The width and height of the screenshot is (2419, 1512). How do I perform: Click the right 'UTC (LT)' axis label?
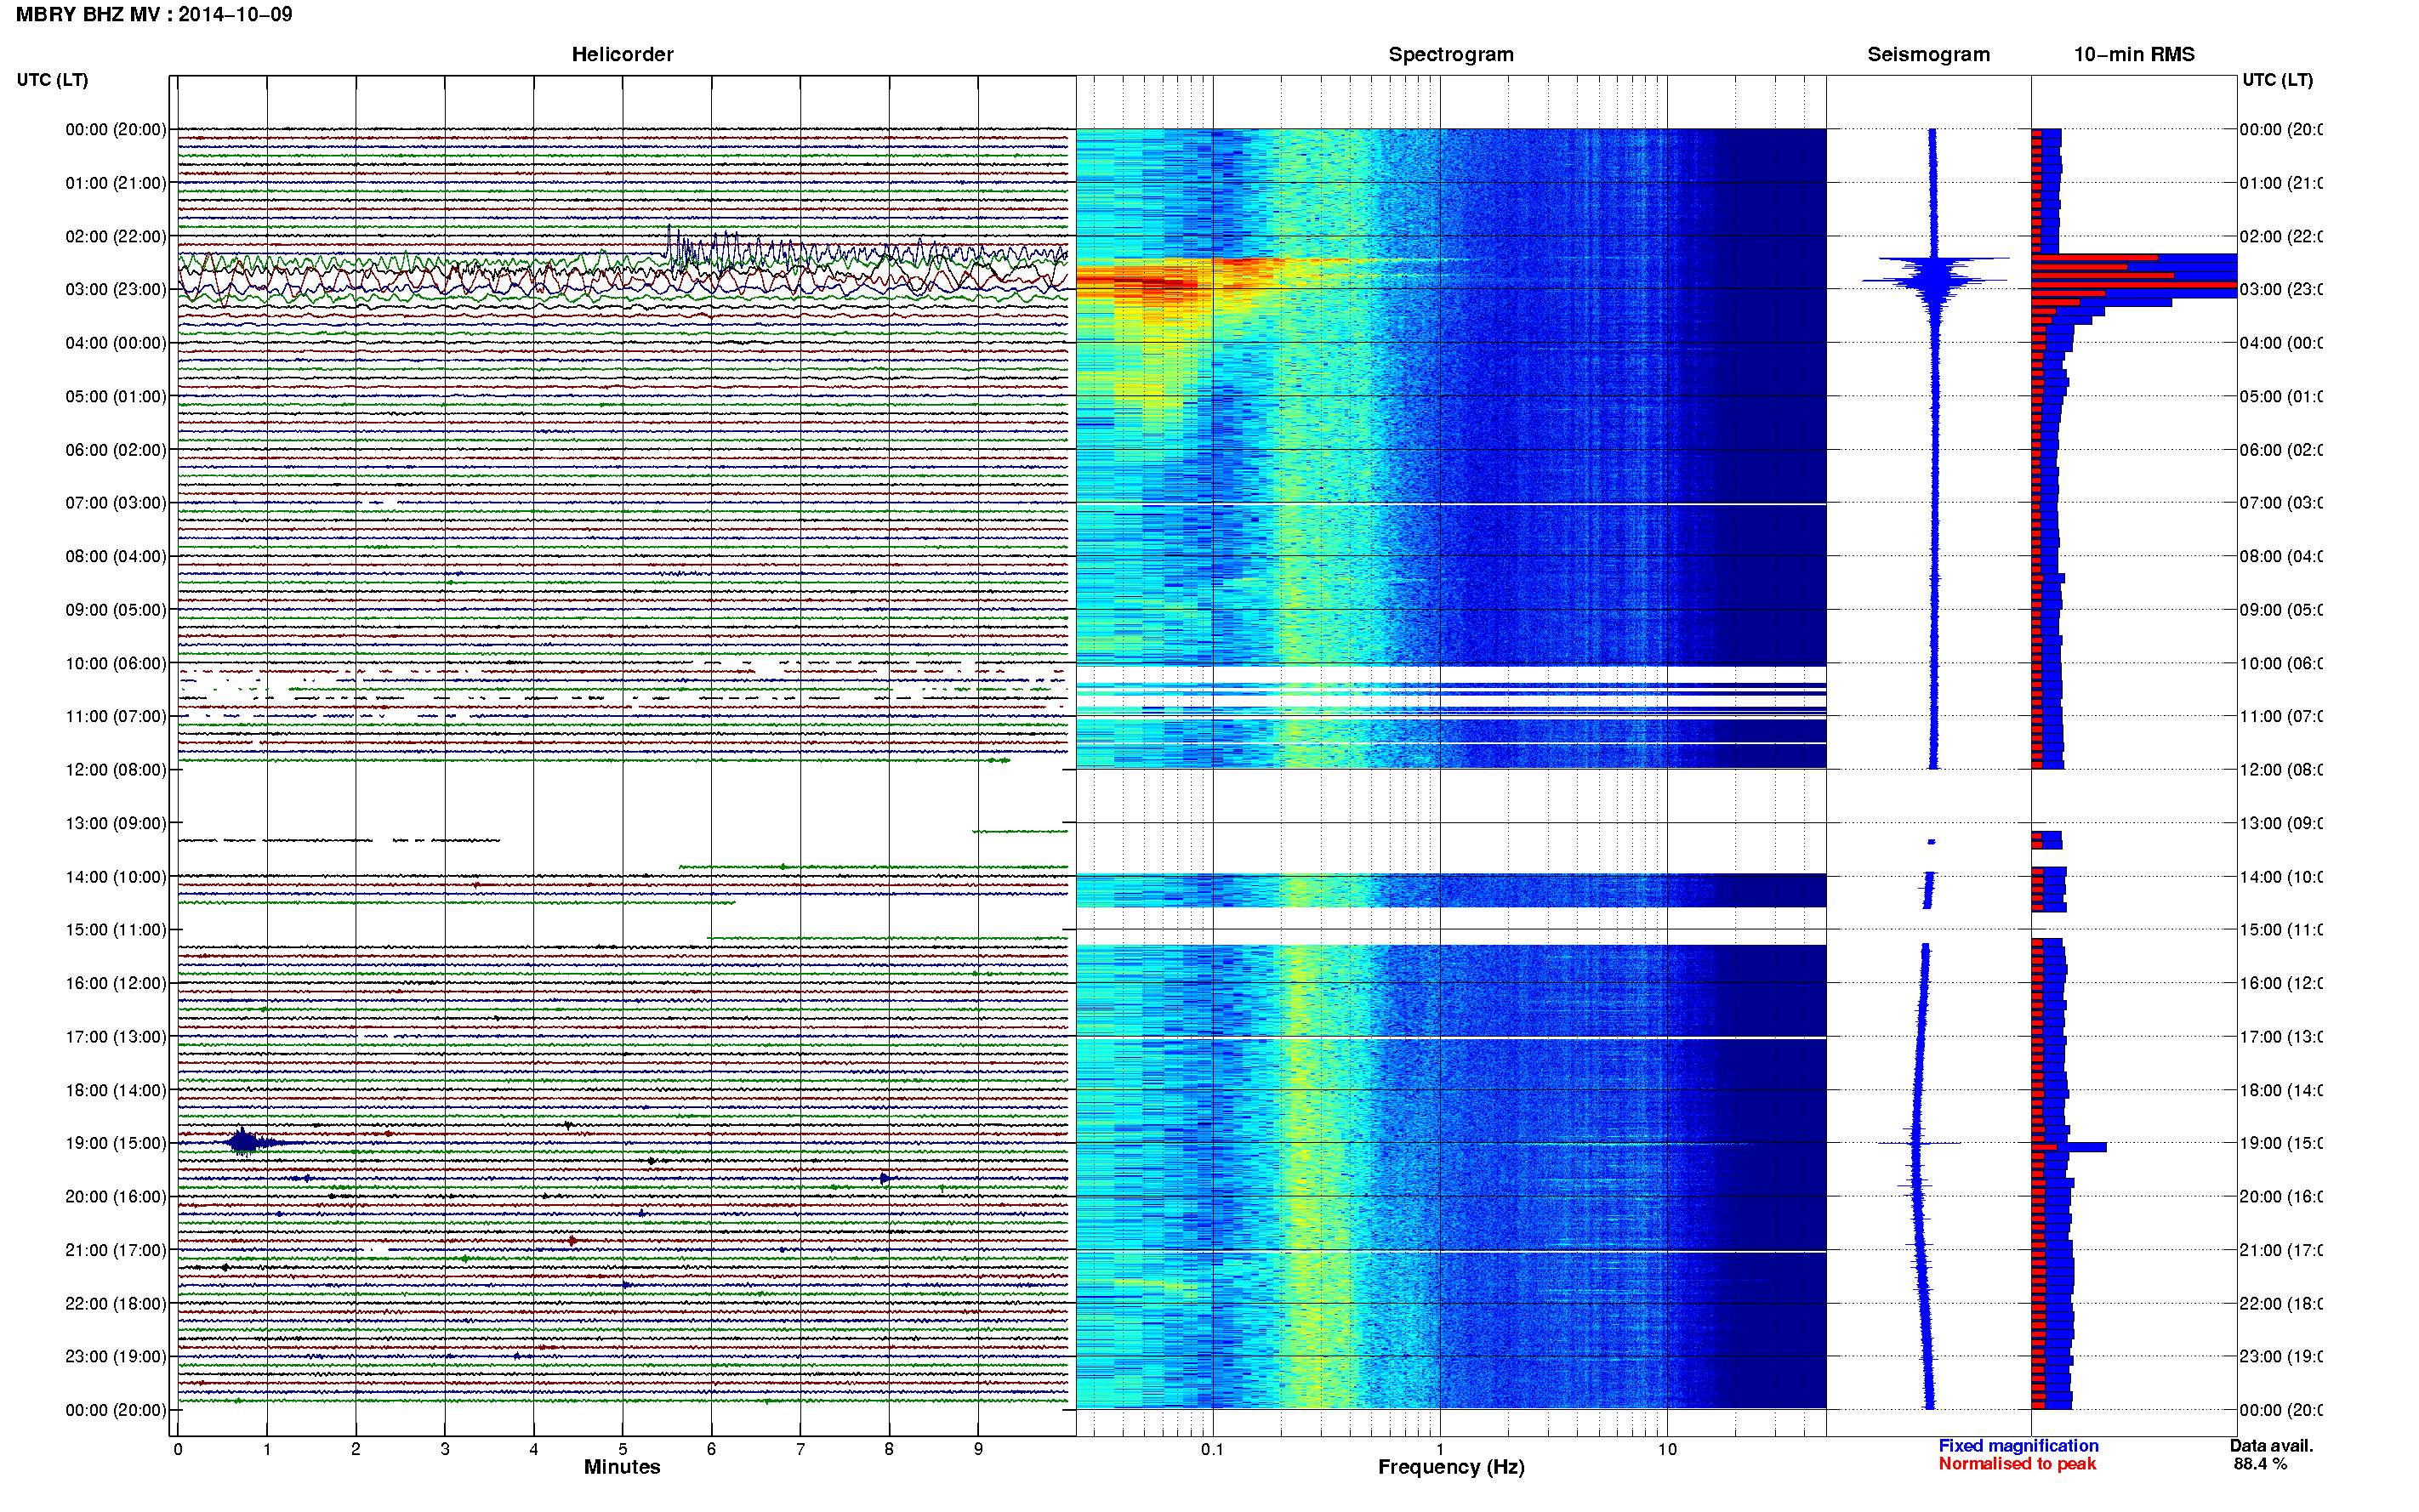pyautogui.click(x=2277, y=80)
